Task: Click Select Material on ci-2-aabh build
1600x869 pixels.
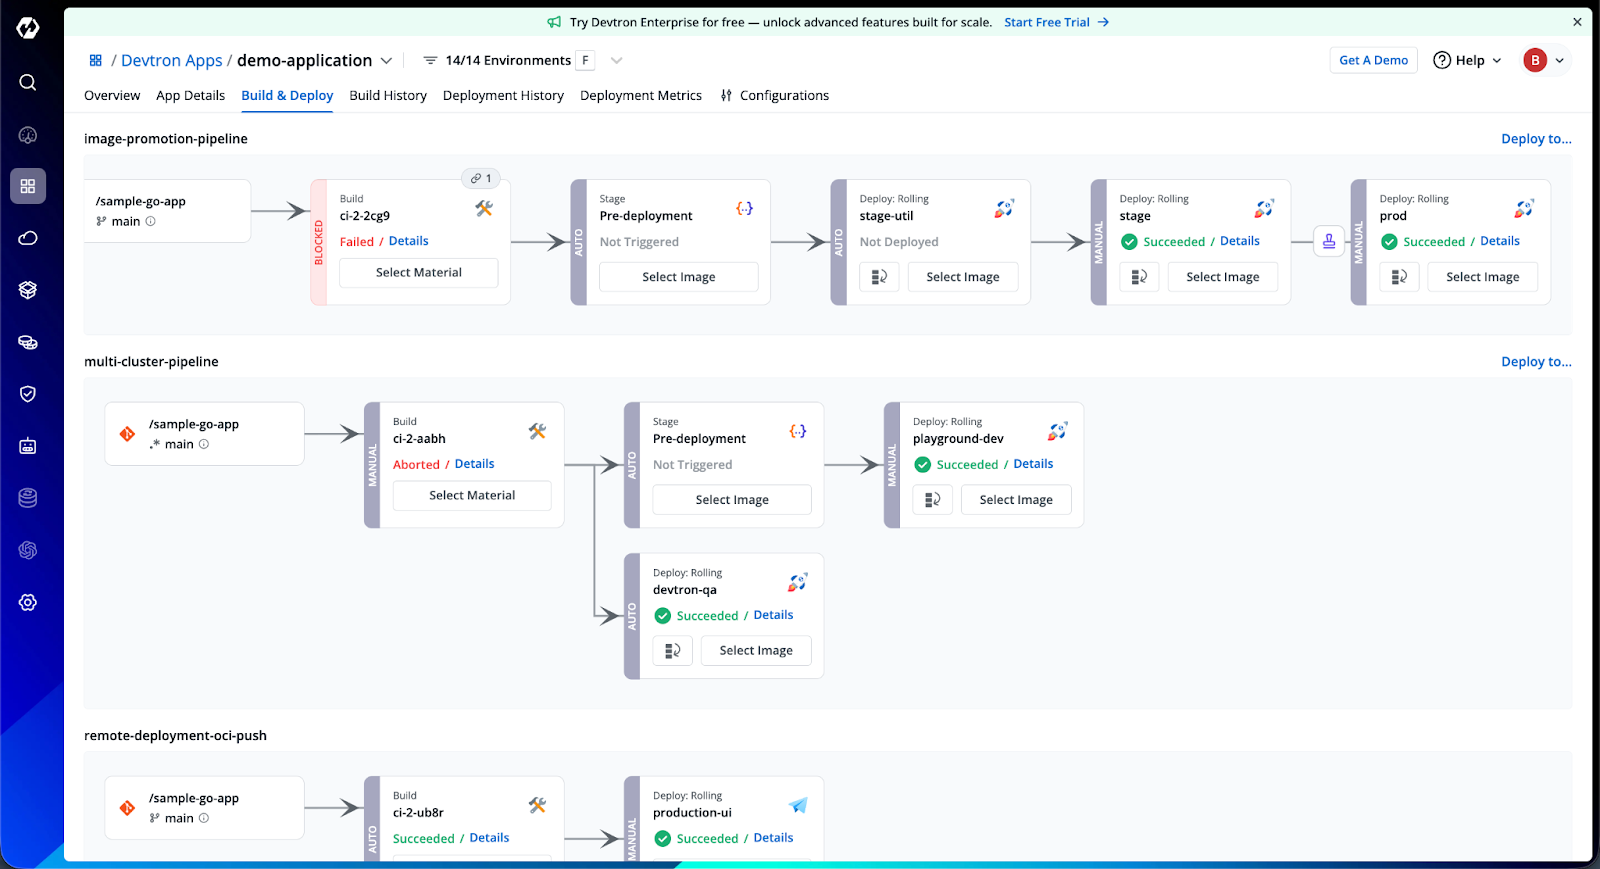Action: point(472,496)
